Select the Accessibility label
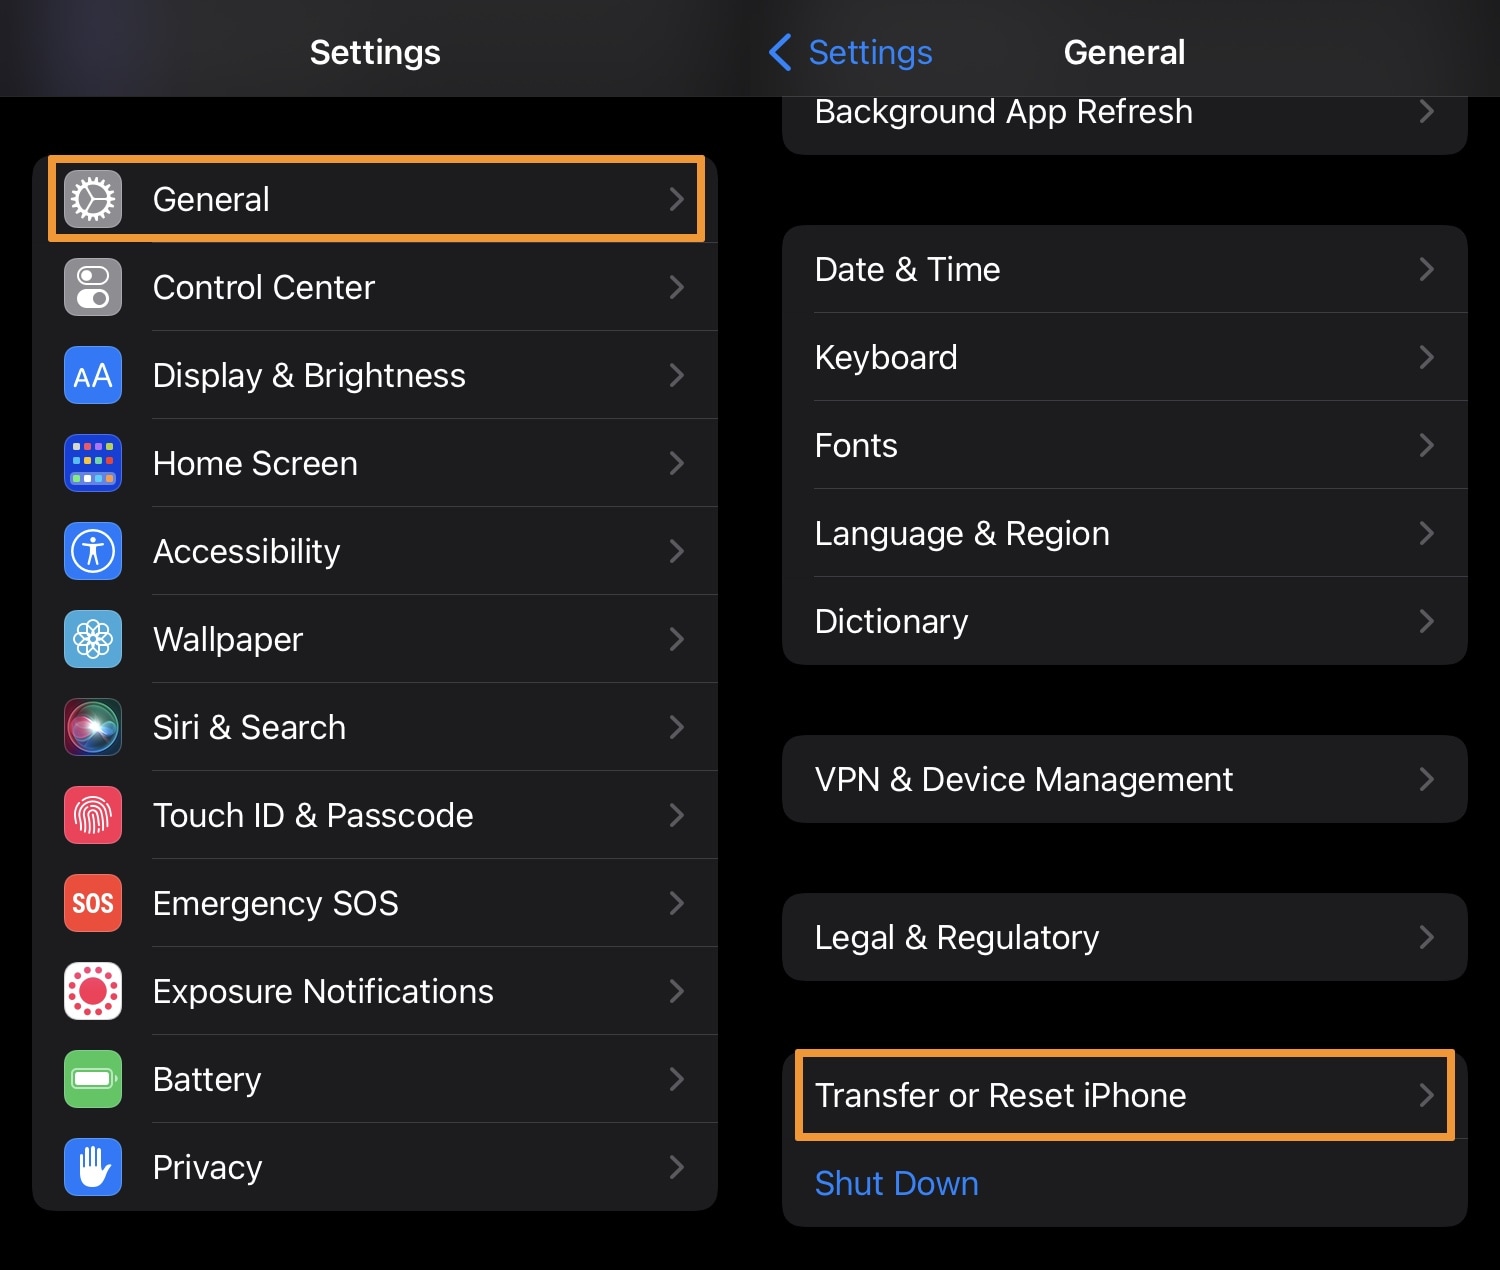Image resolution: width=1500 pixels, height=1270 pixels. [246, 552]
